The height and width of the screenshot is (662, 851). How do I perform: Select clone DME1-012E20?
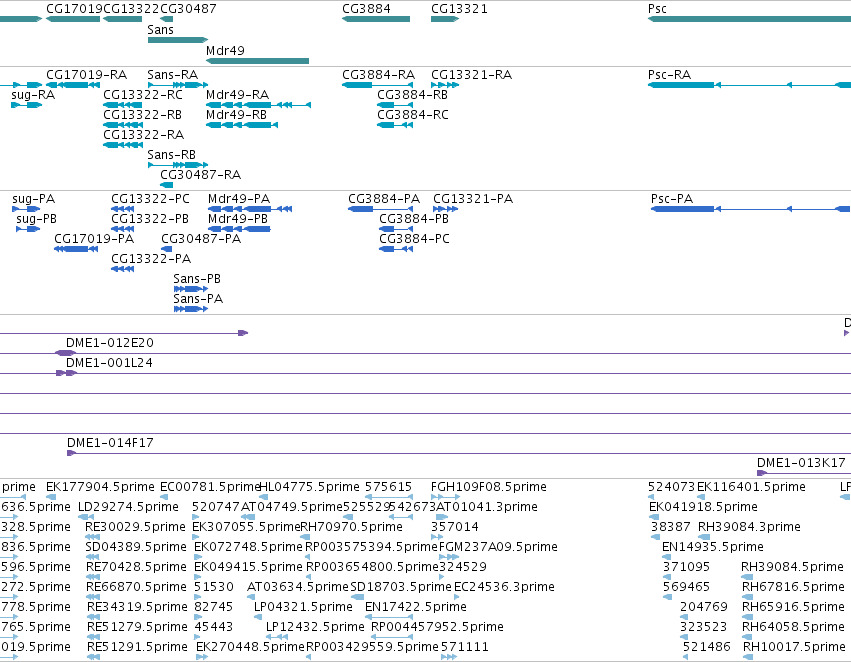[x=110, y=343]
